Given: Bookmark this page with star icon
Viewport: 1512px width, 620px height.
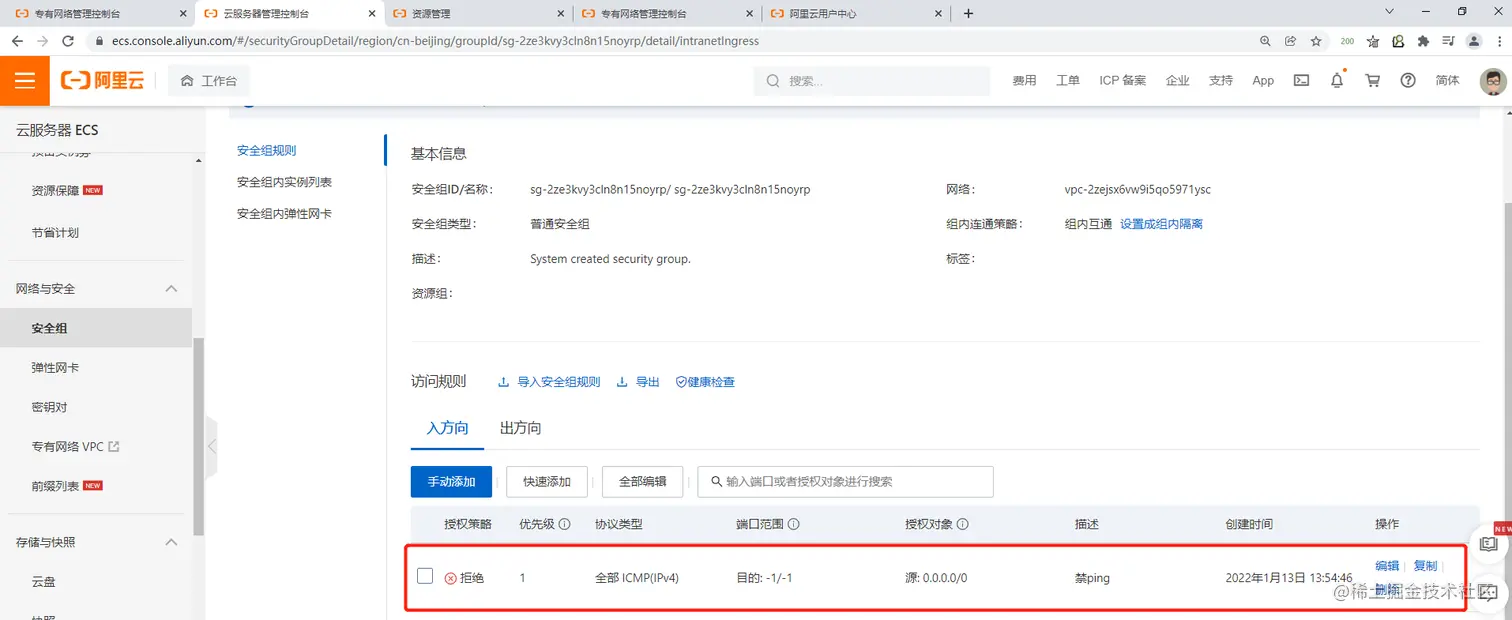Looking at the screenshot, I should click(1316, 41).
